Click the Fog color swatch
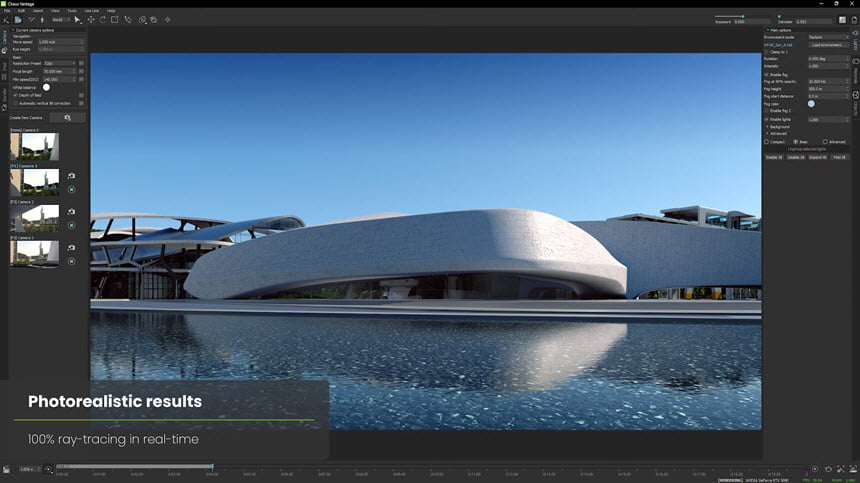This screenshot has height=483, width=860. click(811, 104)
